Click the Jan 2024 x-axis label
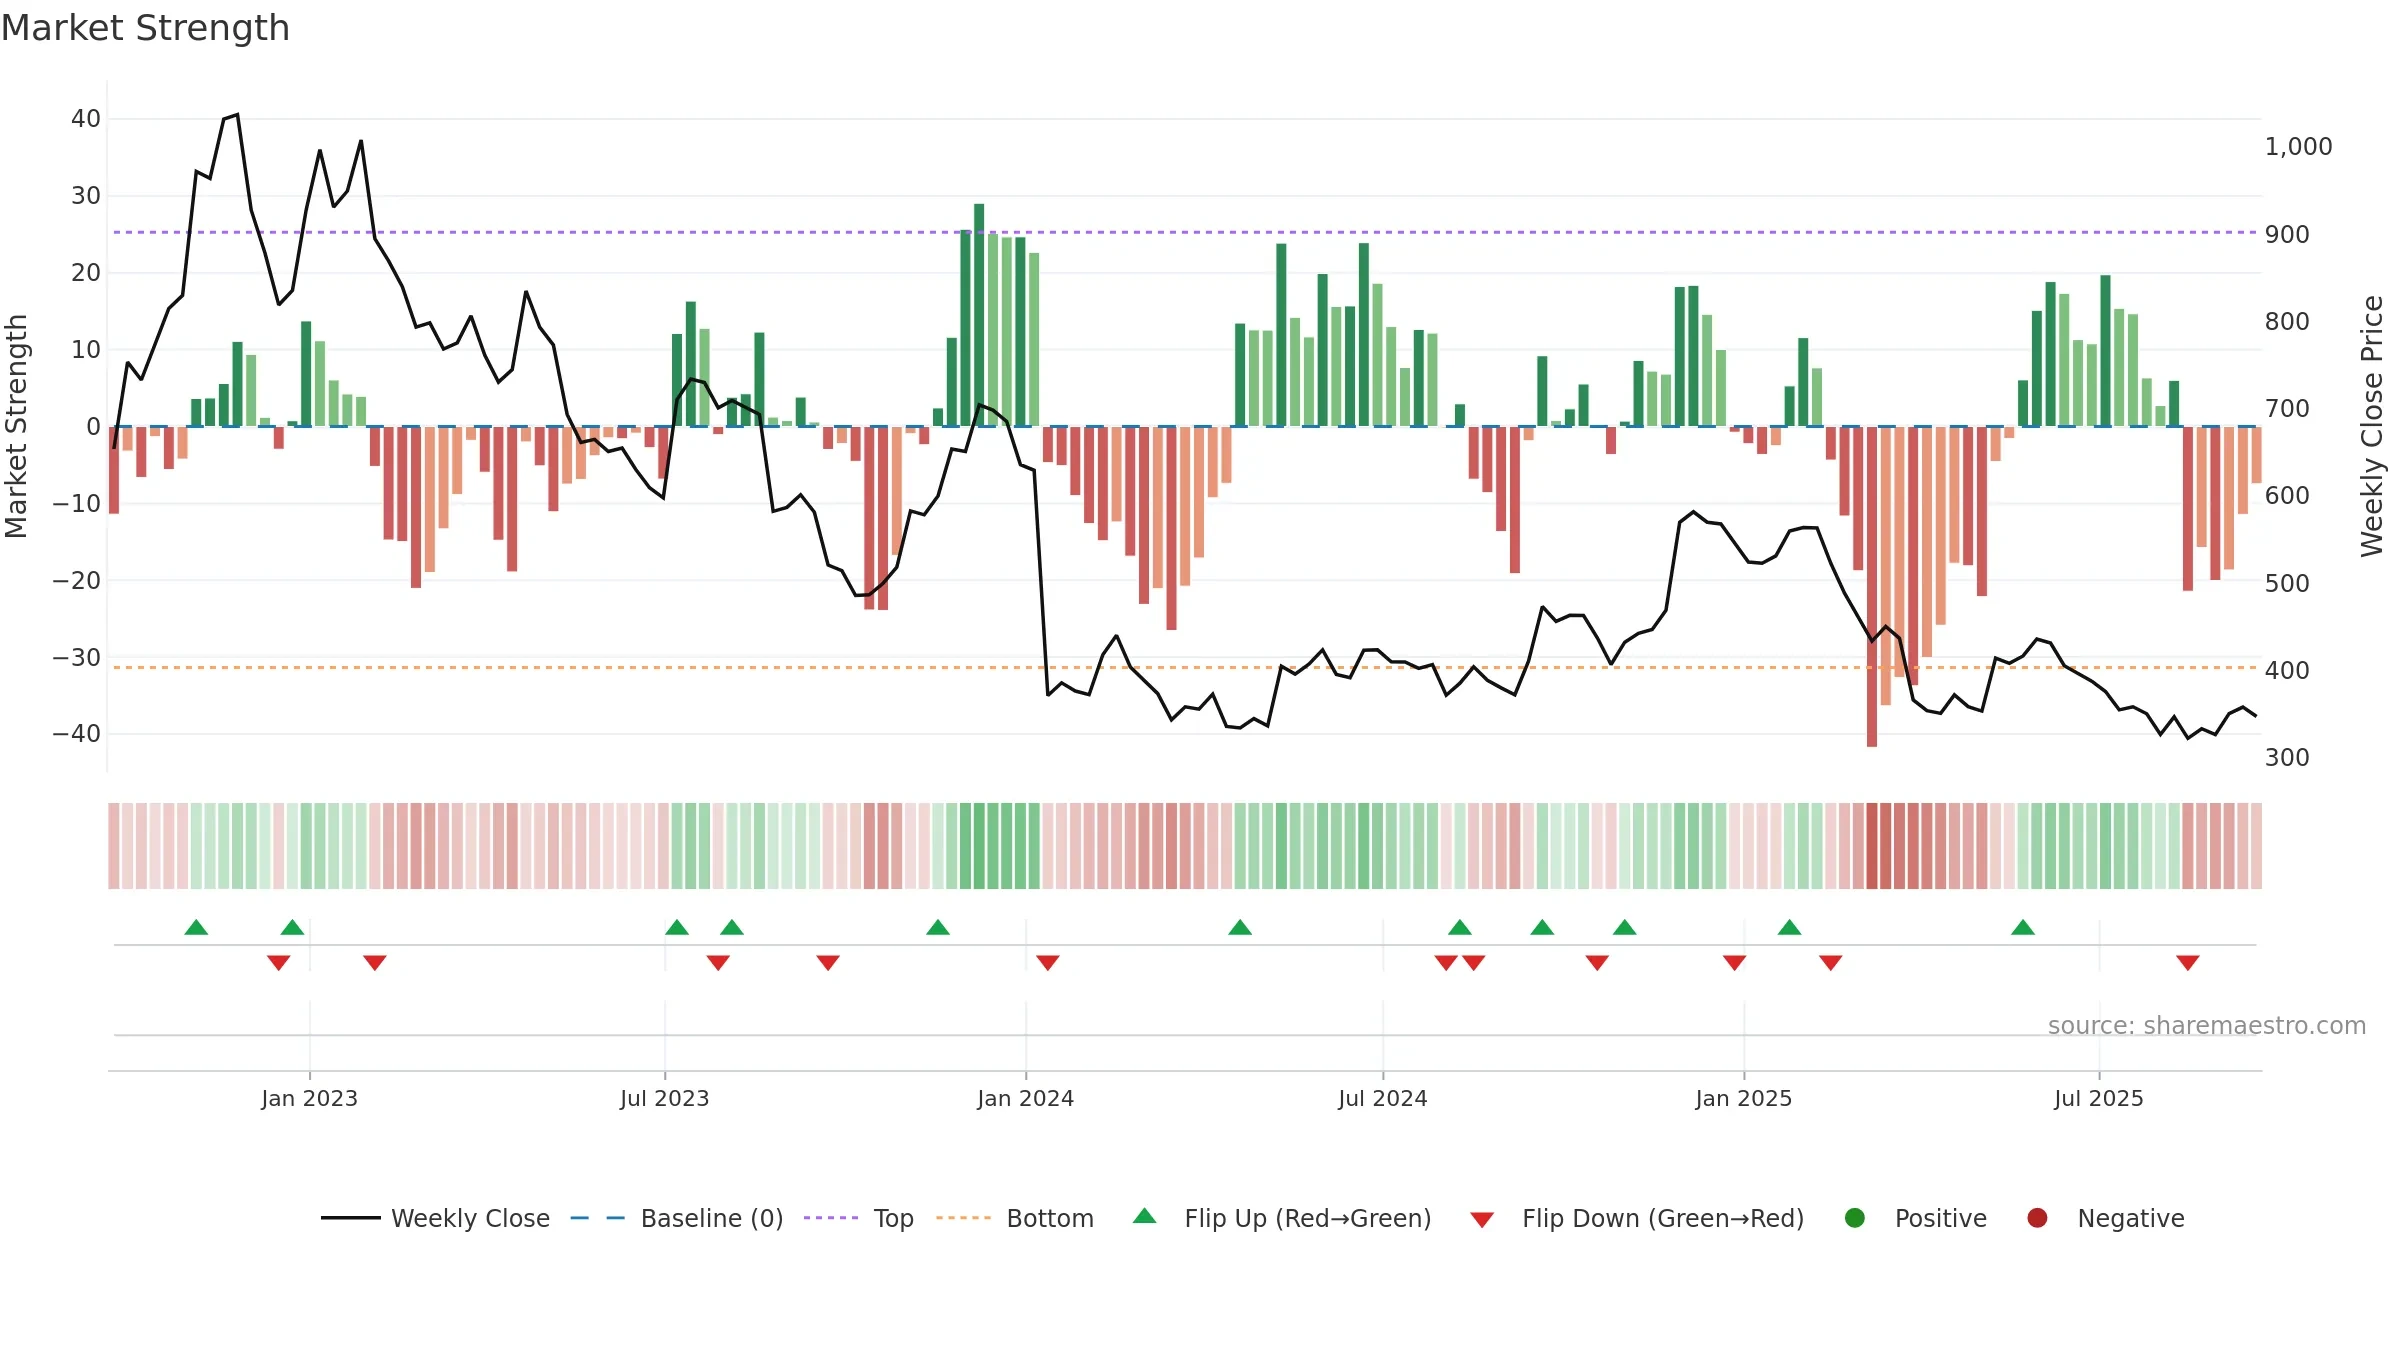The width and height of the screenshot is (2400, 1350). pyautogui.click(x=1026, y=1098)
